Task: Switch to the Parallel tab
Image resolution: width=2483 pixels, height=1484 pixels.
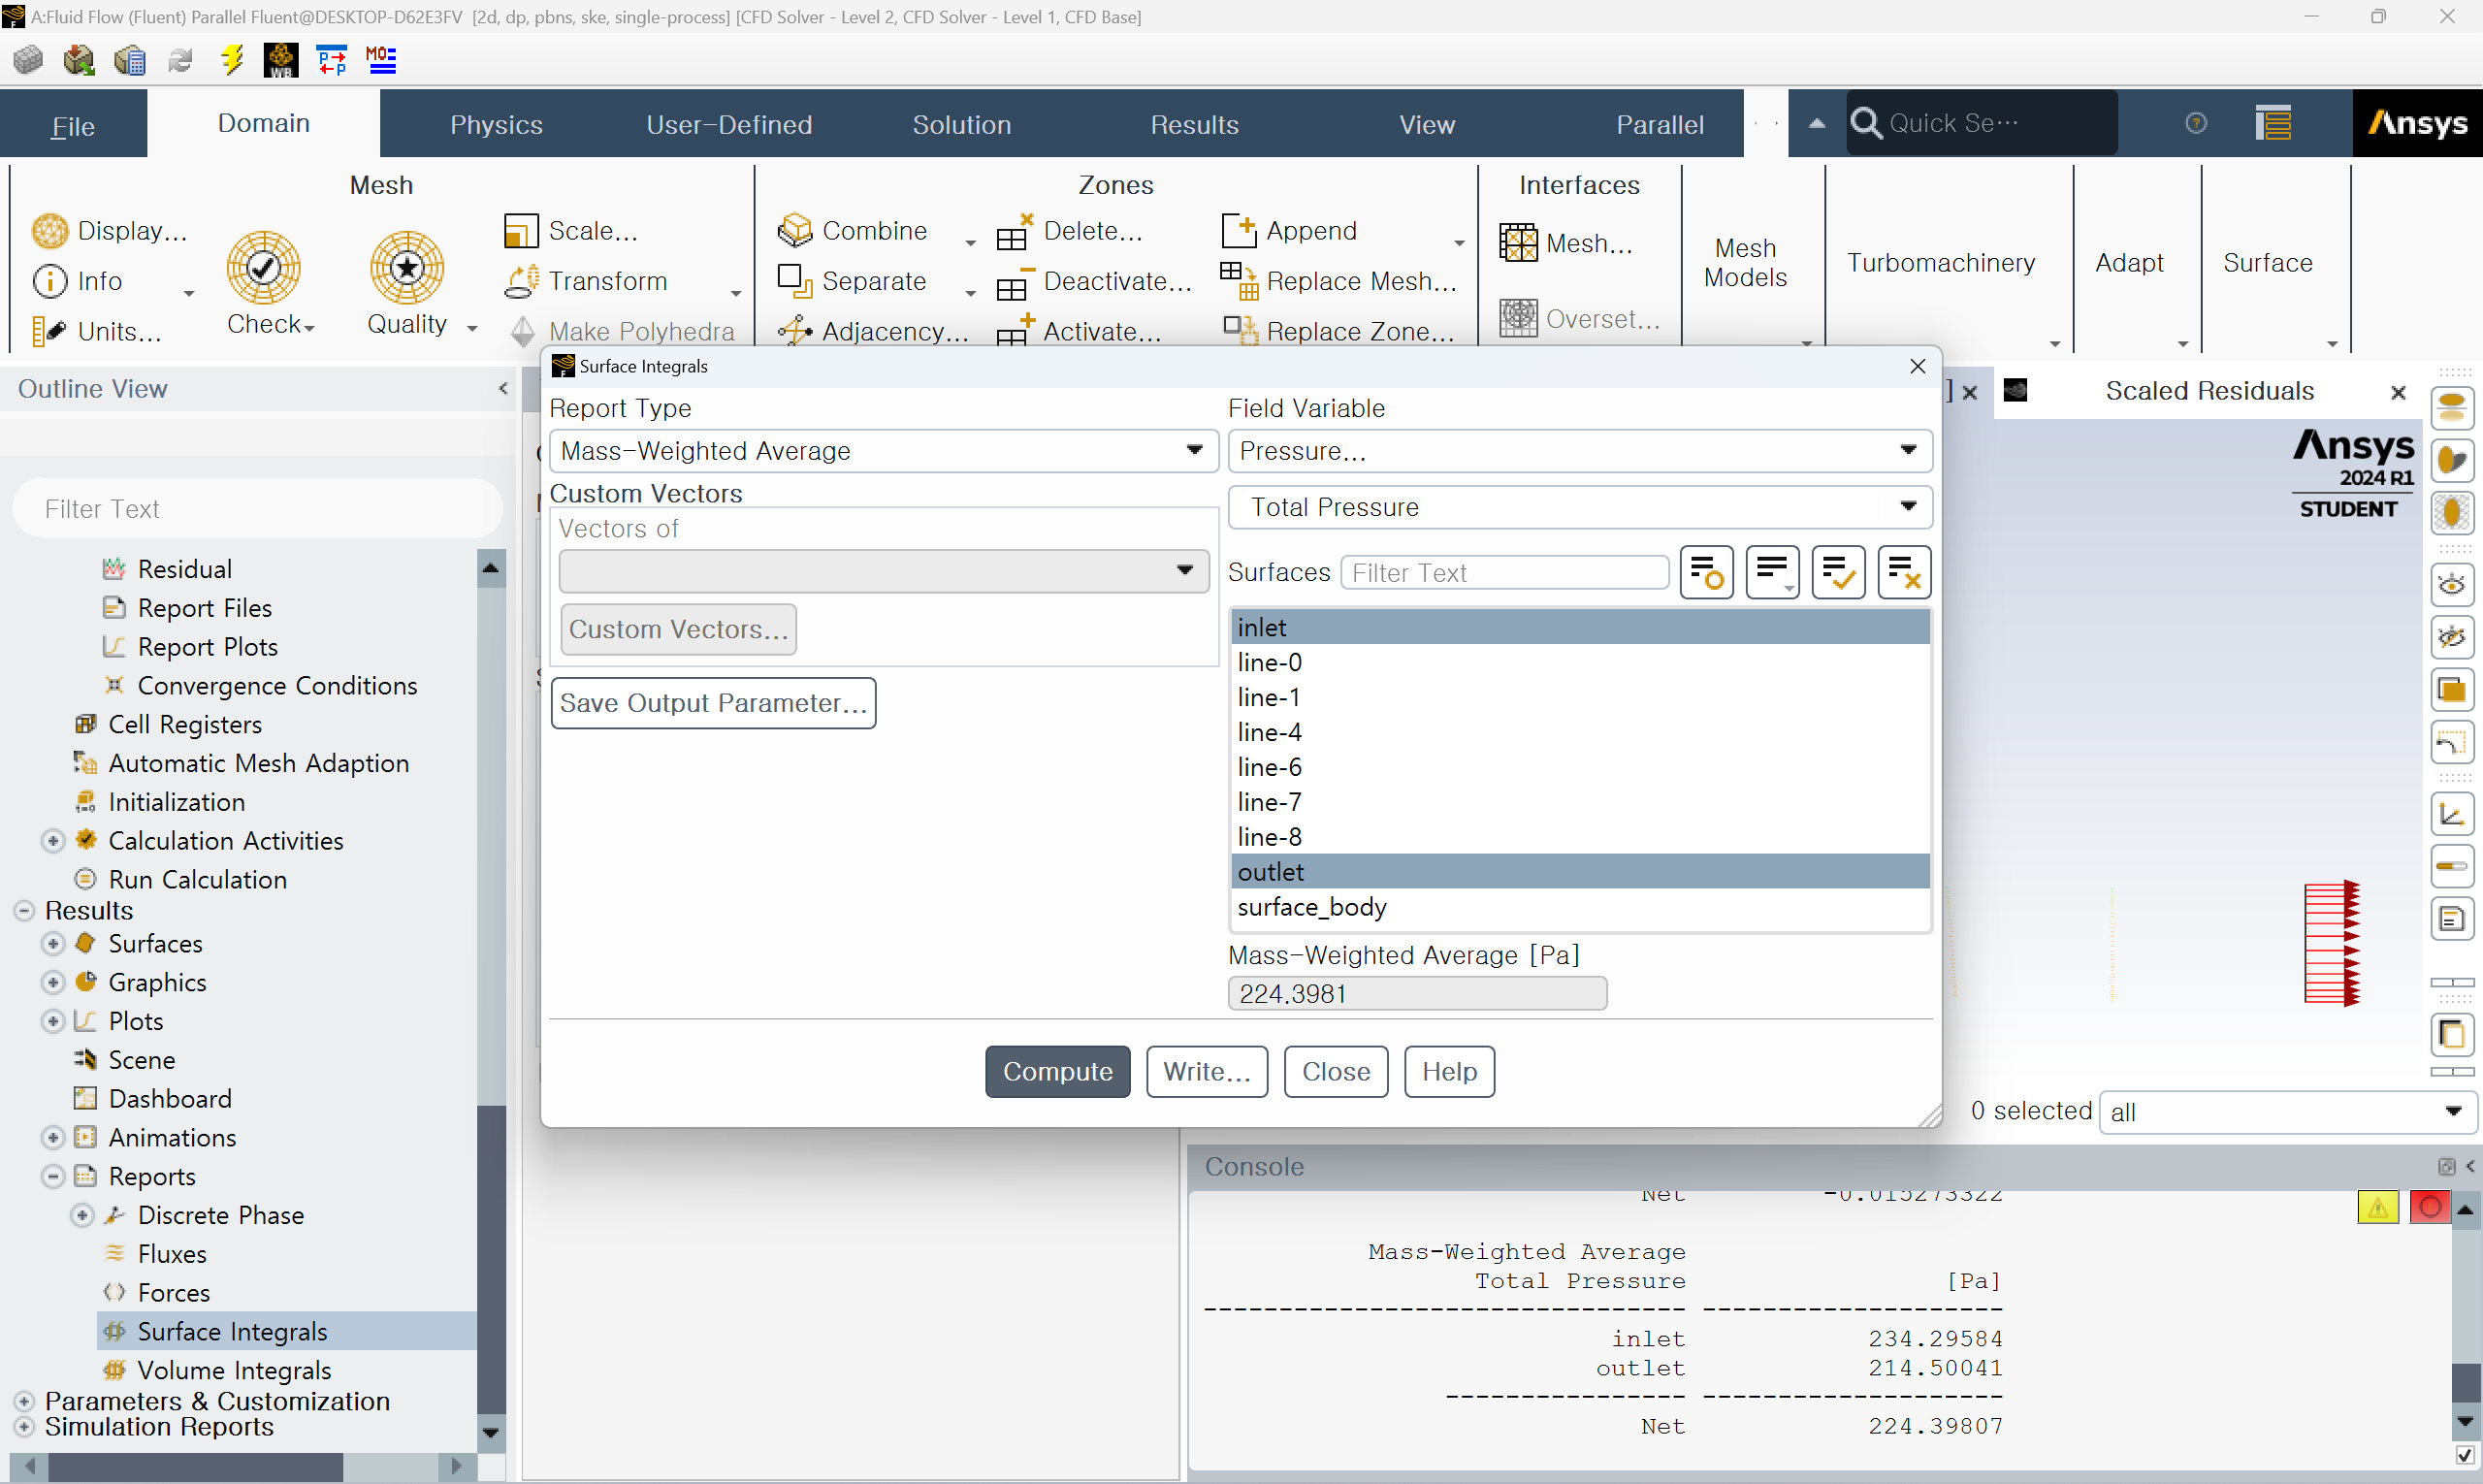Action: coord(1660,125)
